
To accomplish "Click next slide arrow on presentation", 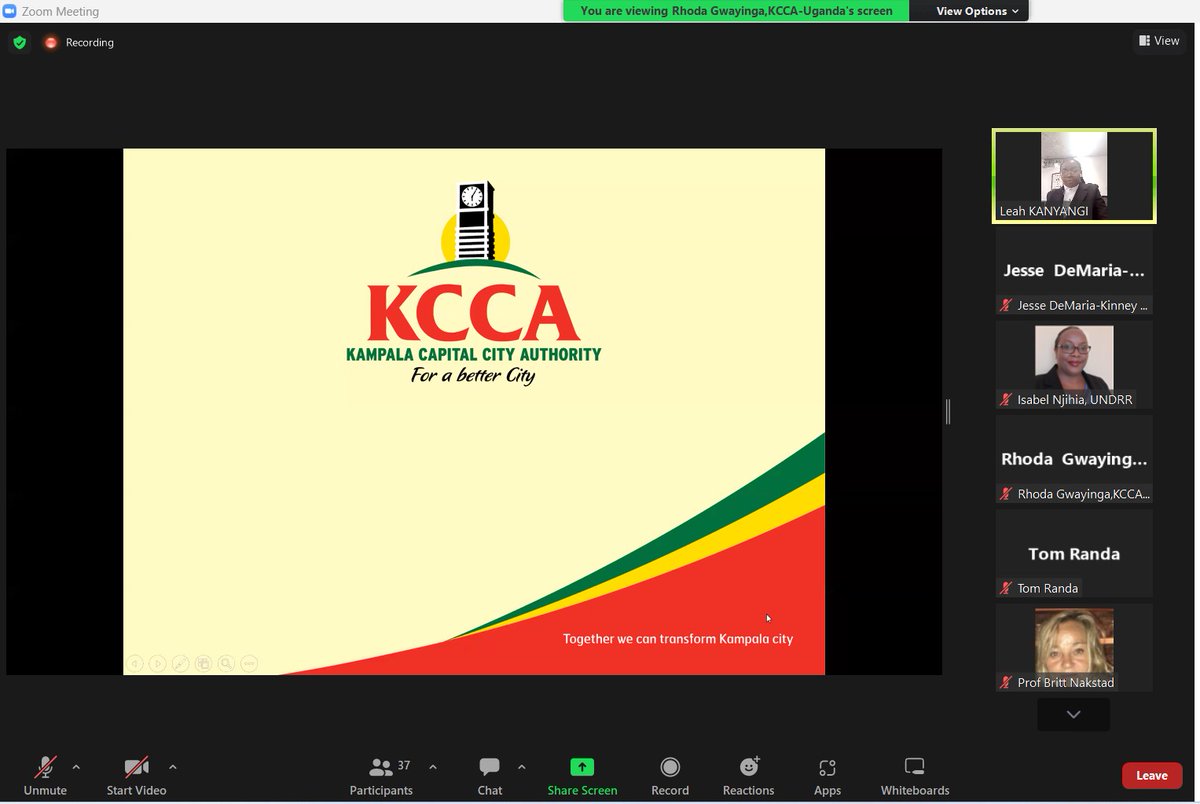I will [x=158, y=663].
